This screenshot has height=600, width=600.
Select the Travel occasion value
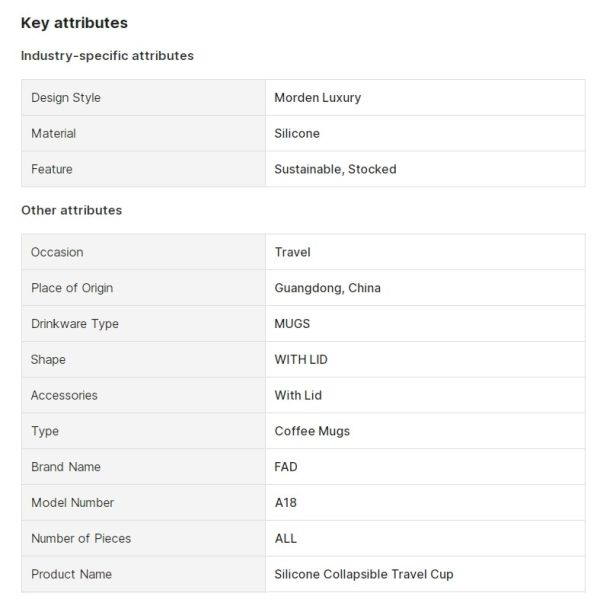click(x=292, y=252)
